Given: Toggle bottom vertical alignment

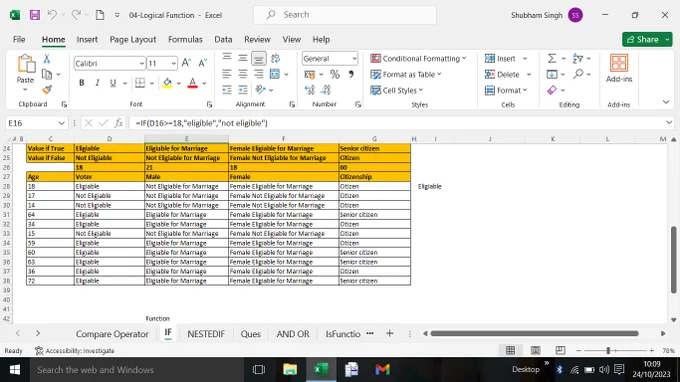Looking at the screenshot, I should click(x=259, y=59).
